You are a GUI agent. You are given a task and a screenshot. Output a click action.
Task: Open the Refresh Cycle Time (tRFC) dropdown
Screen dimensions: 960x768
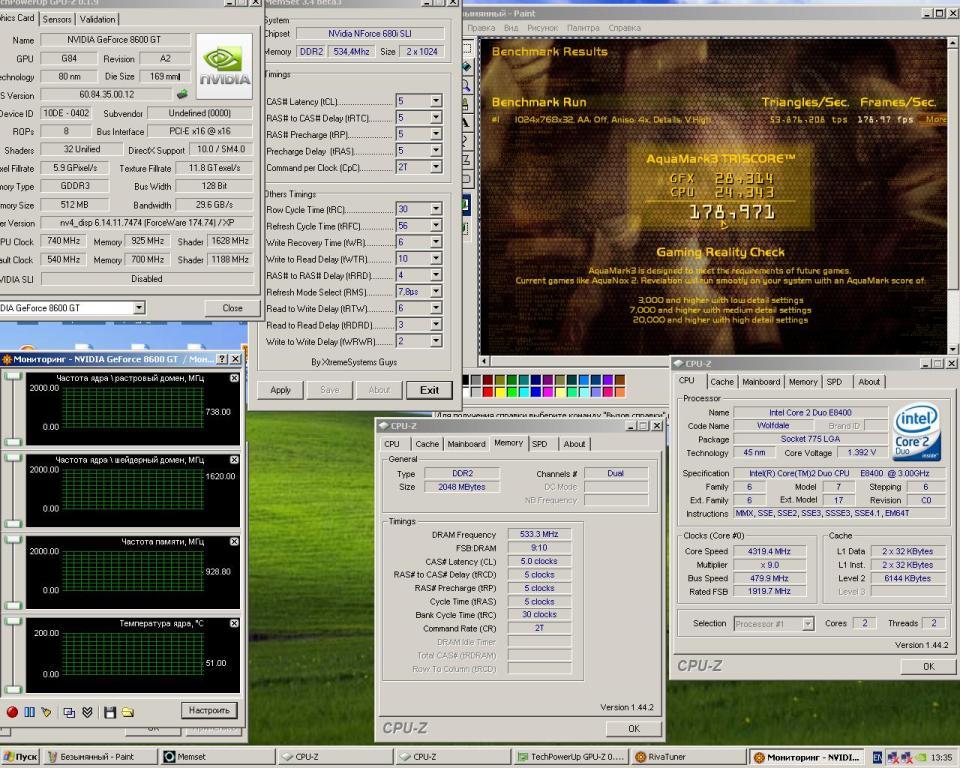pos(436,226)
